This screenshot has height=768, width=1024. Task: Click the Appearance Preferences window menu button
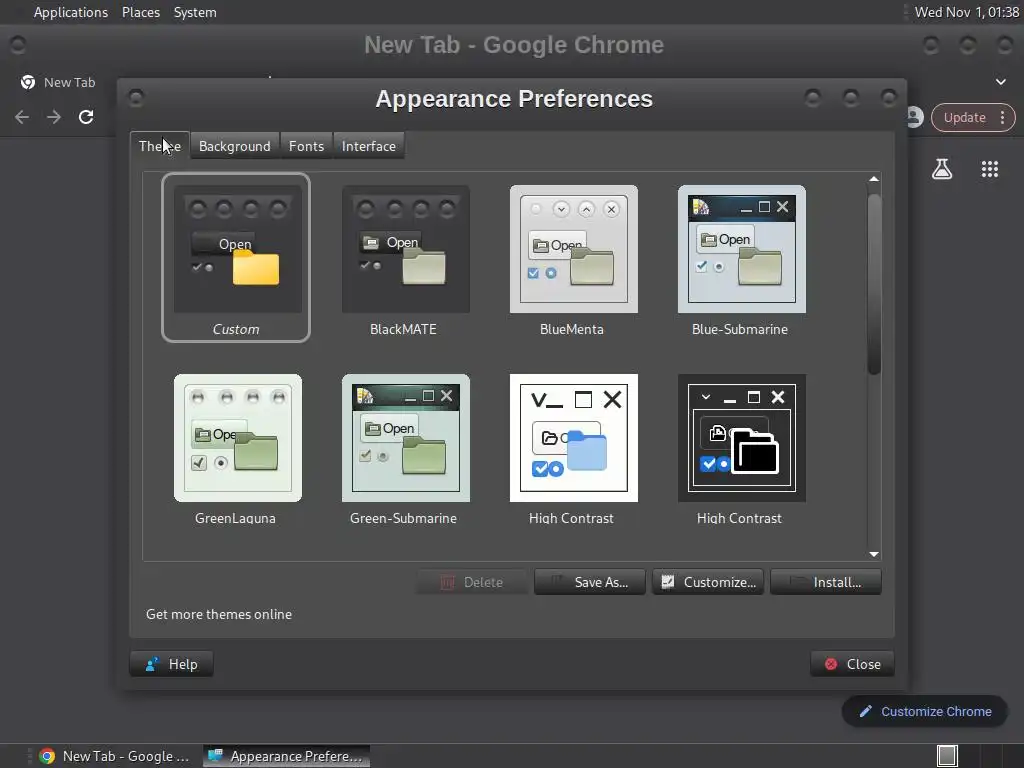coord(136,98)
